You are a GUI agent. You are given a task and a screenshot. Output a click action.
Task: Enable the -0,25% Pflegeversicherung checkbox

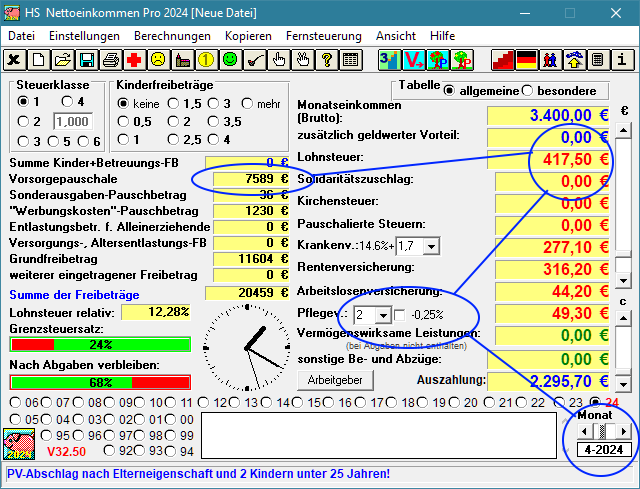point(400,316)
